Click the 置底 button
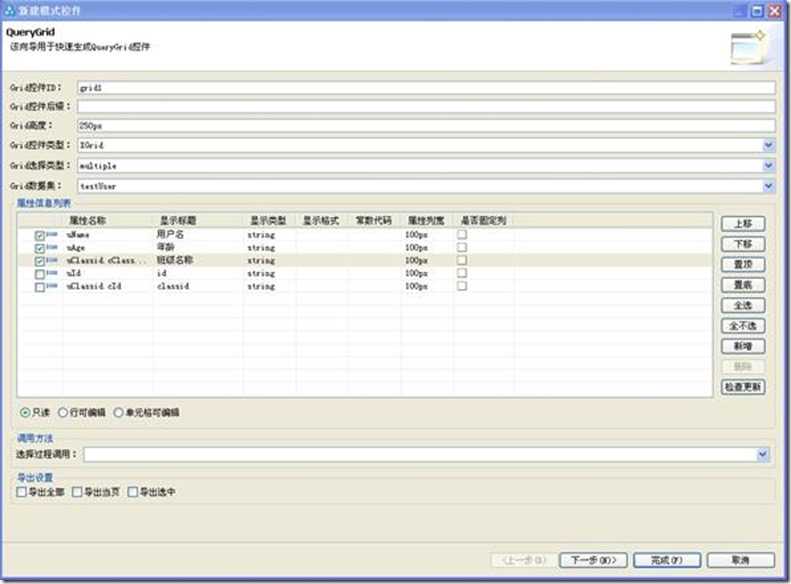Viewport: 791px width, 584px height. (743, 285)
